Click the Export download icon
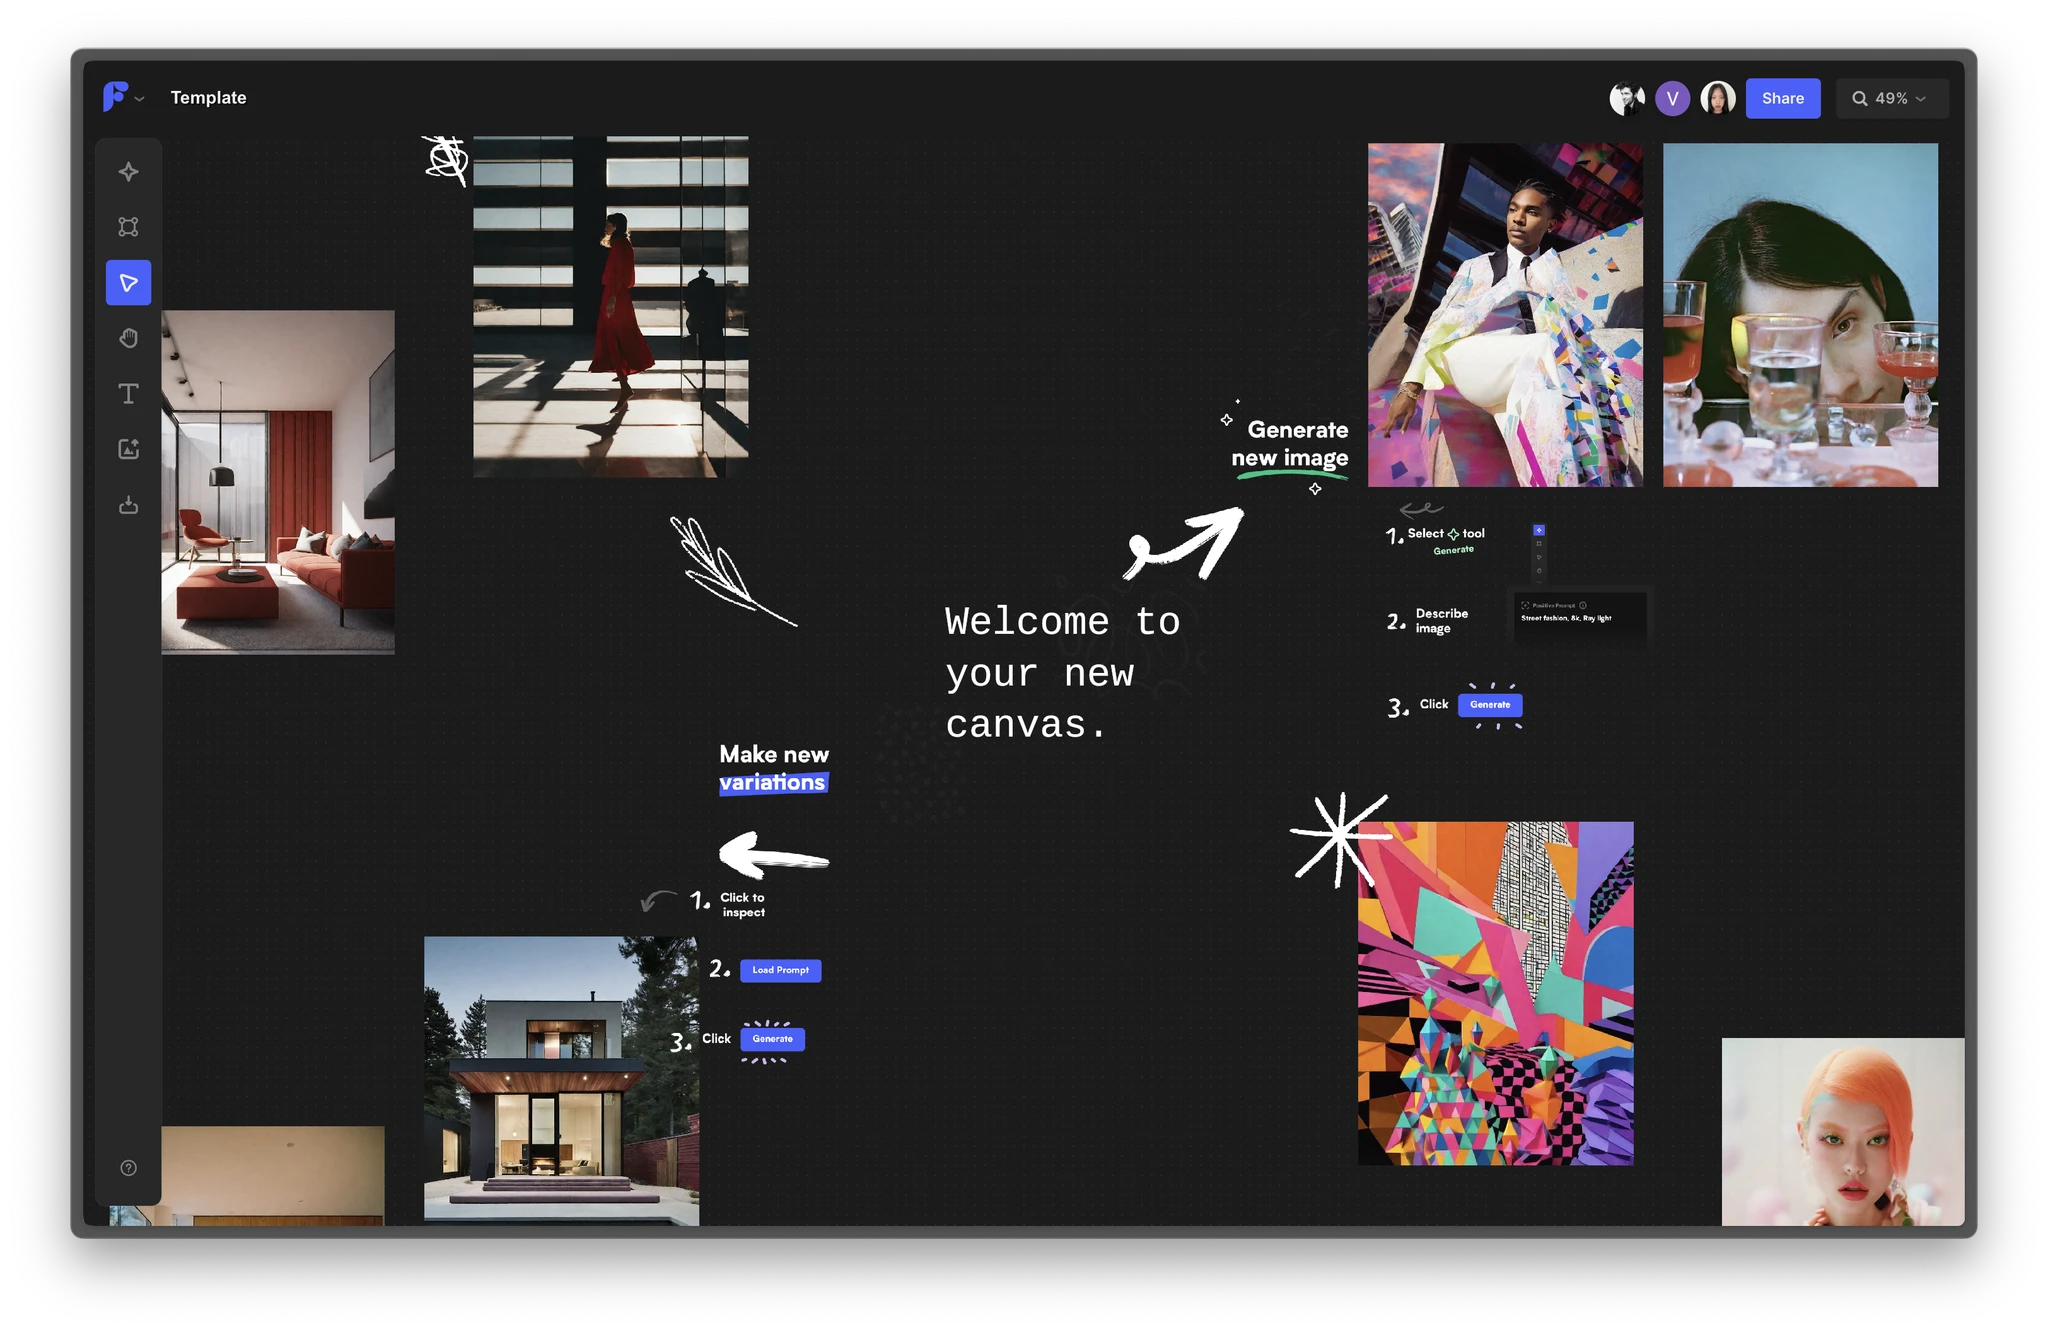 pyautogui.click(x=128, y=505)
